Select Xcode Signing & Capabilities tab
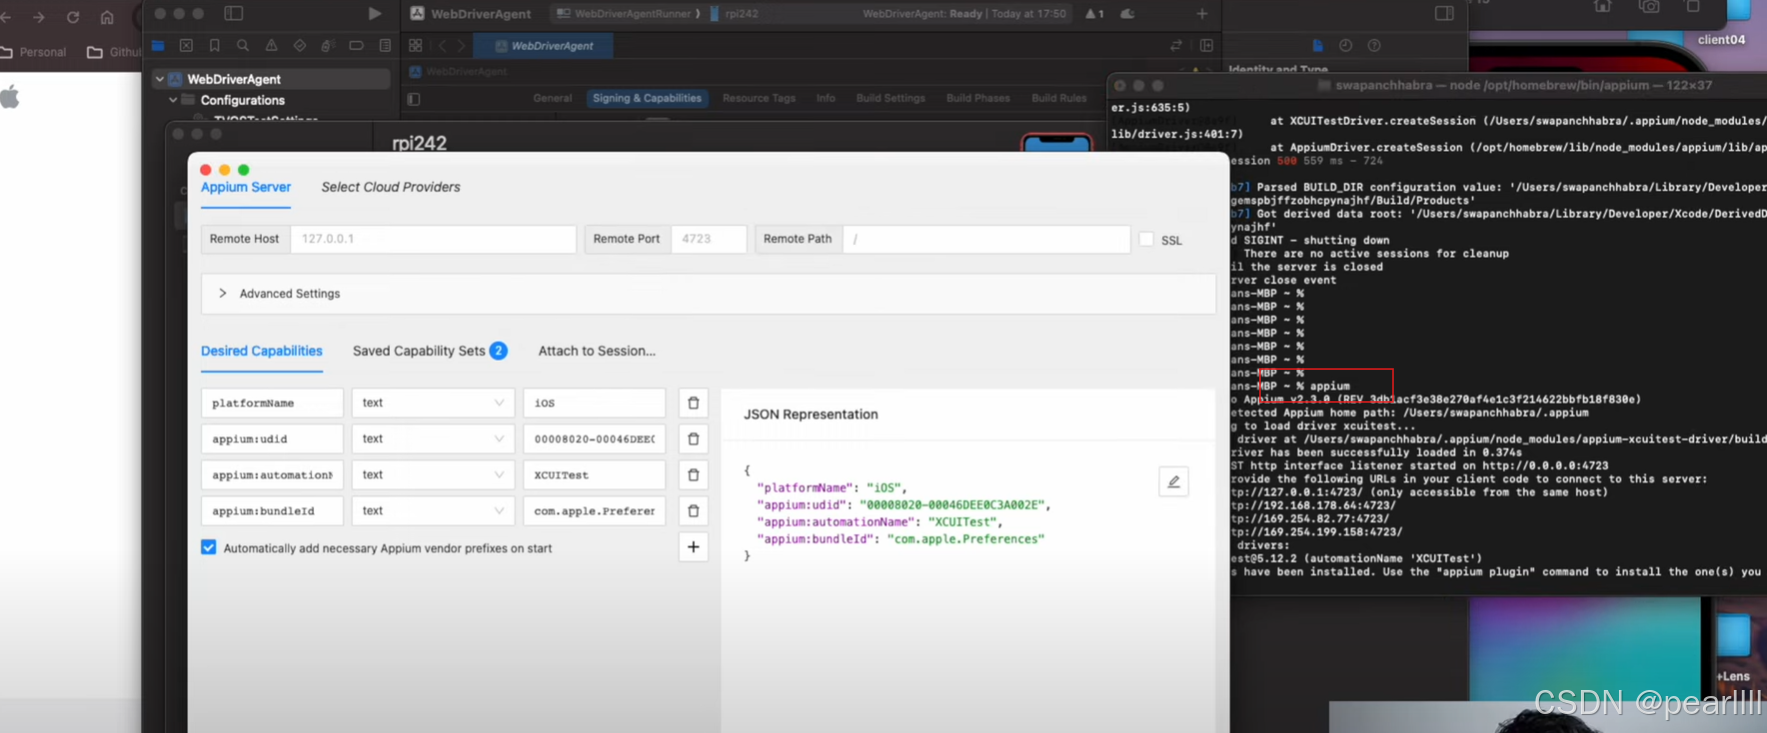This screenshot has height=733, width=1767. point(647,99)
